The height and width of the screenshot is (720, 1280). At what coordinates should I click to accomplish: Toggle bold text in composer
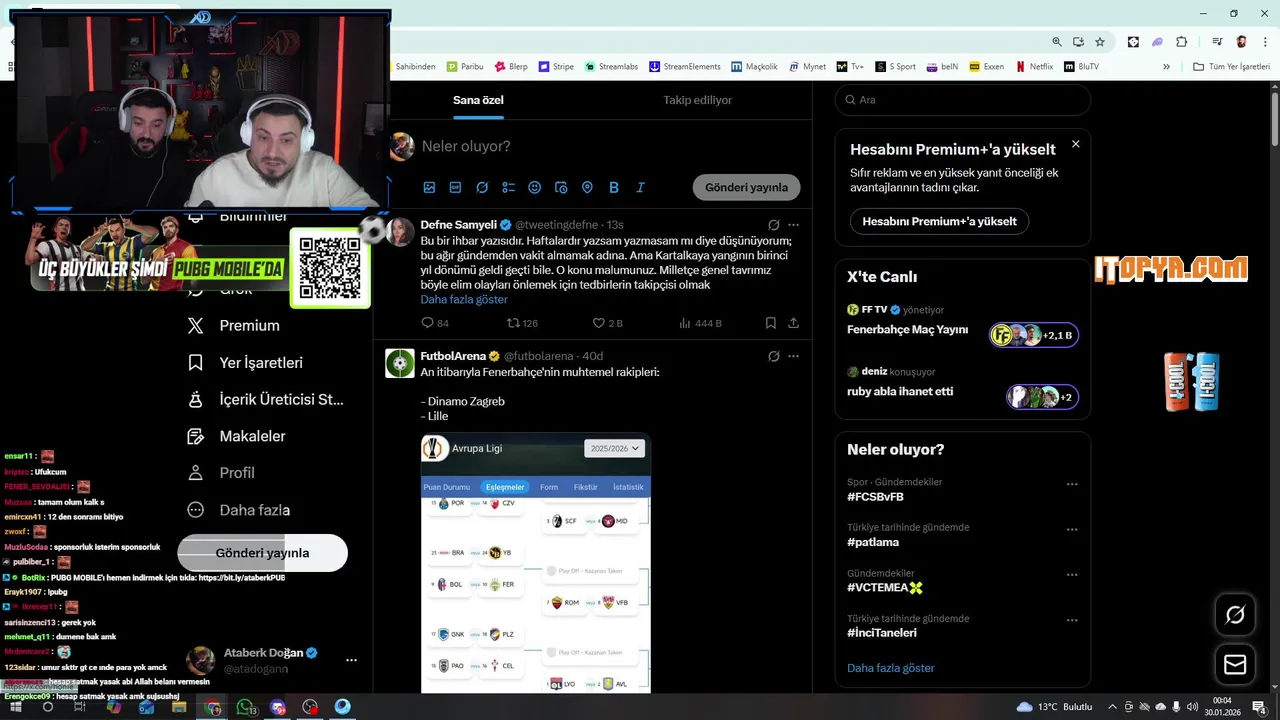pyautogui.click(x=614, y=187)
